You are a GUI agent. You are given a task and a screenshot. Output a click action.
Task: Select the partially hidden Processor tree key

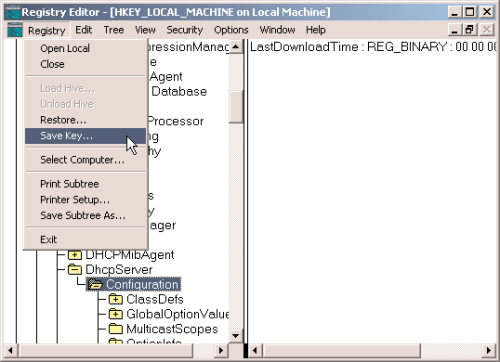pyautogui.click(x=176, y=121)
